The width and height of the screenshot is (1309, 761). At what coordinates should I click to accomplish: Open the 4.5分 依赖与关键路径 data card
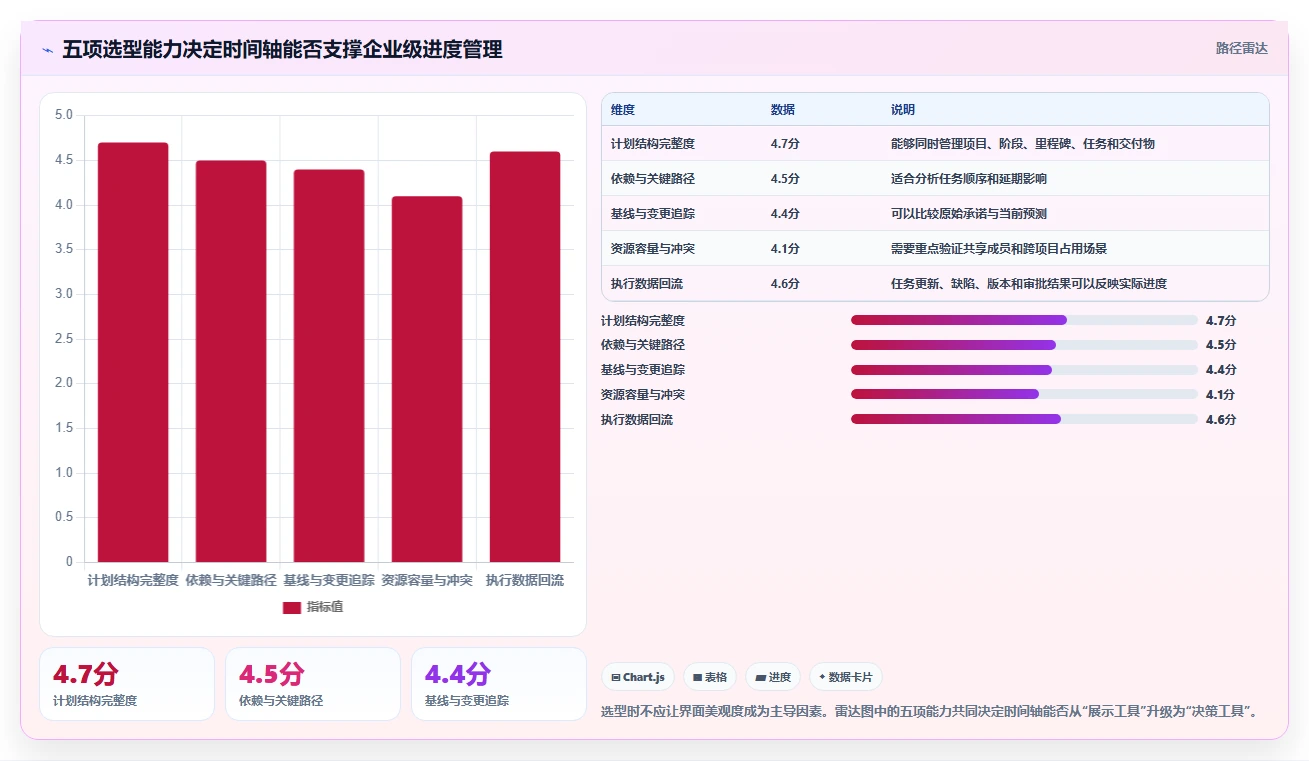click(313, 684)
